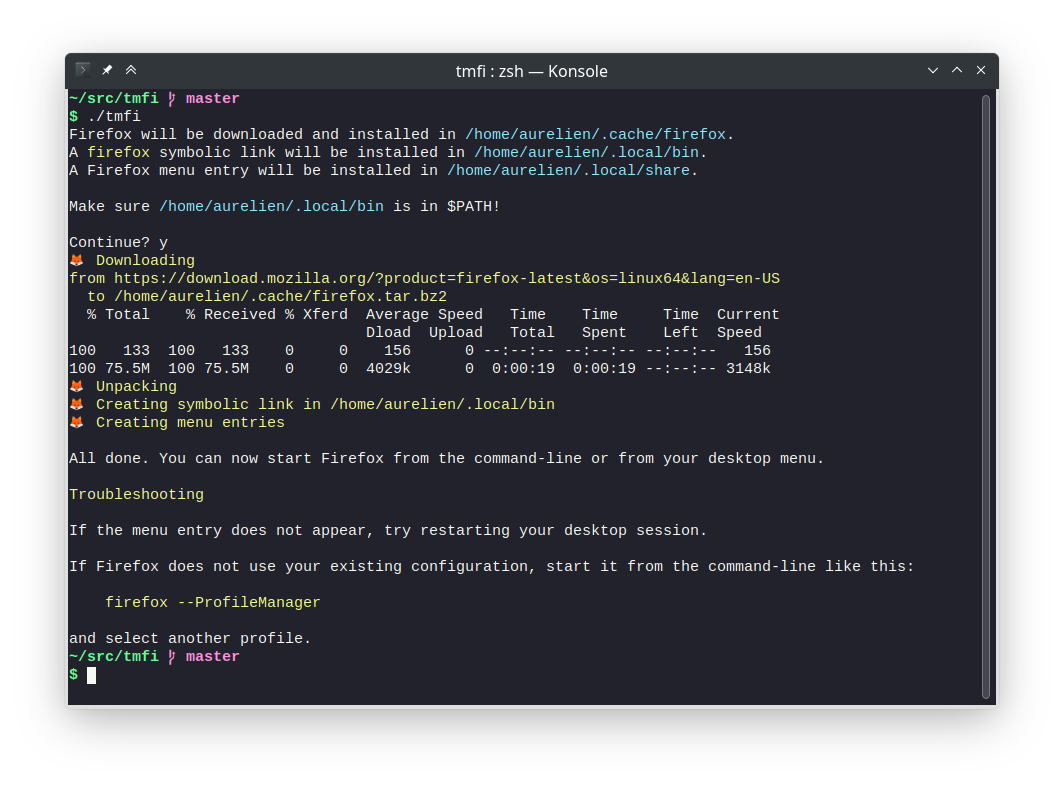
Task: Click the terminal cursor at the prompt
Action: click(x=92, y=675)
